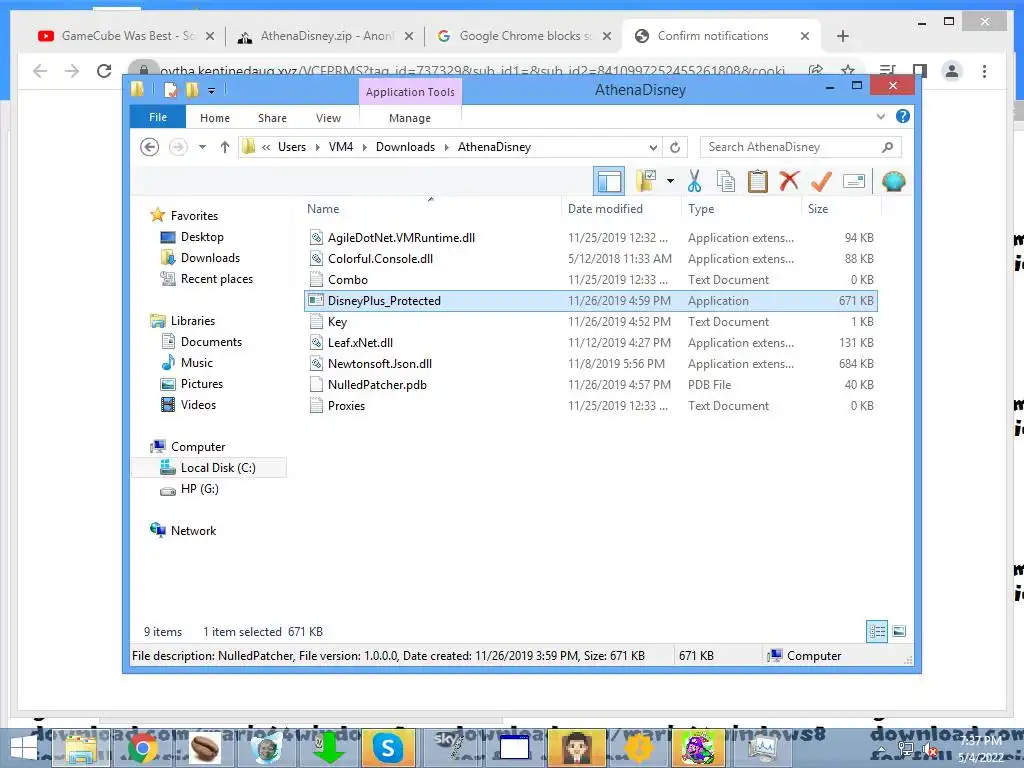Open Recent places in Favorites
Screen dimensions: 1024x768
point(216,279)
